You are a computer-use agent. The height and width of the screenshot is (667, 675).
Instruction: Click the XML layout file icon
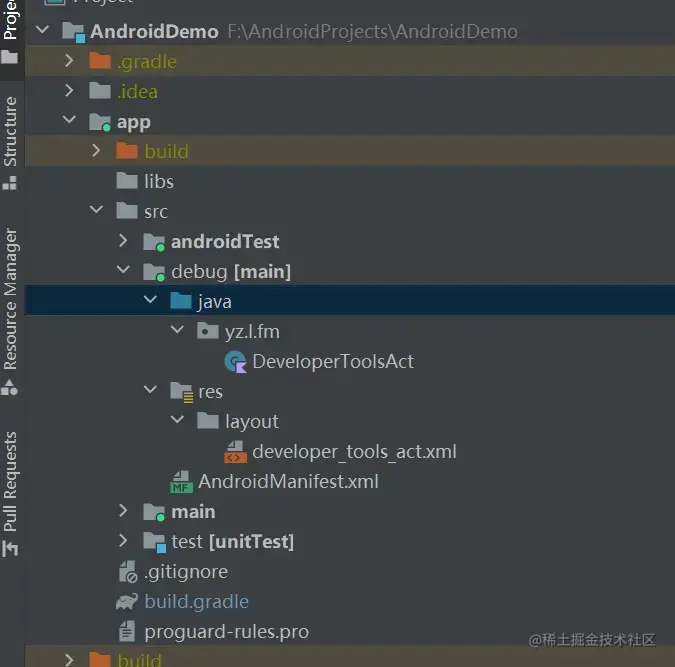pos(235,452)
